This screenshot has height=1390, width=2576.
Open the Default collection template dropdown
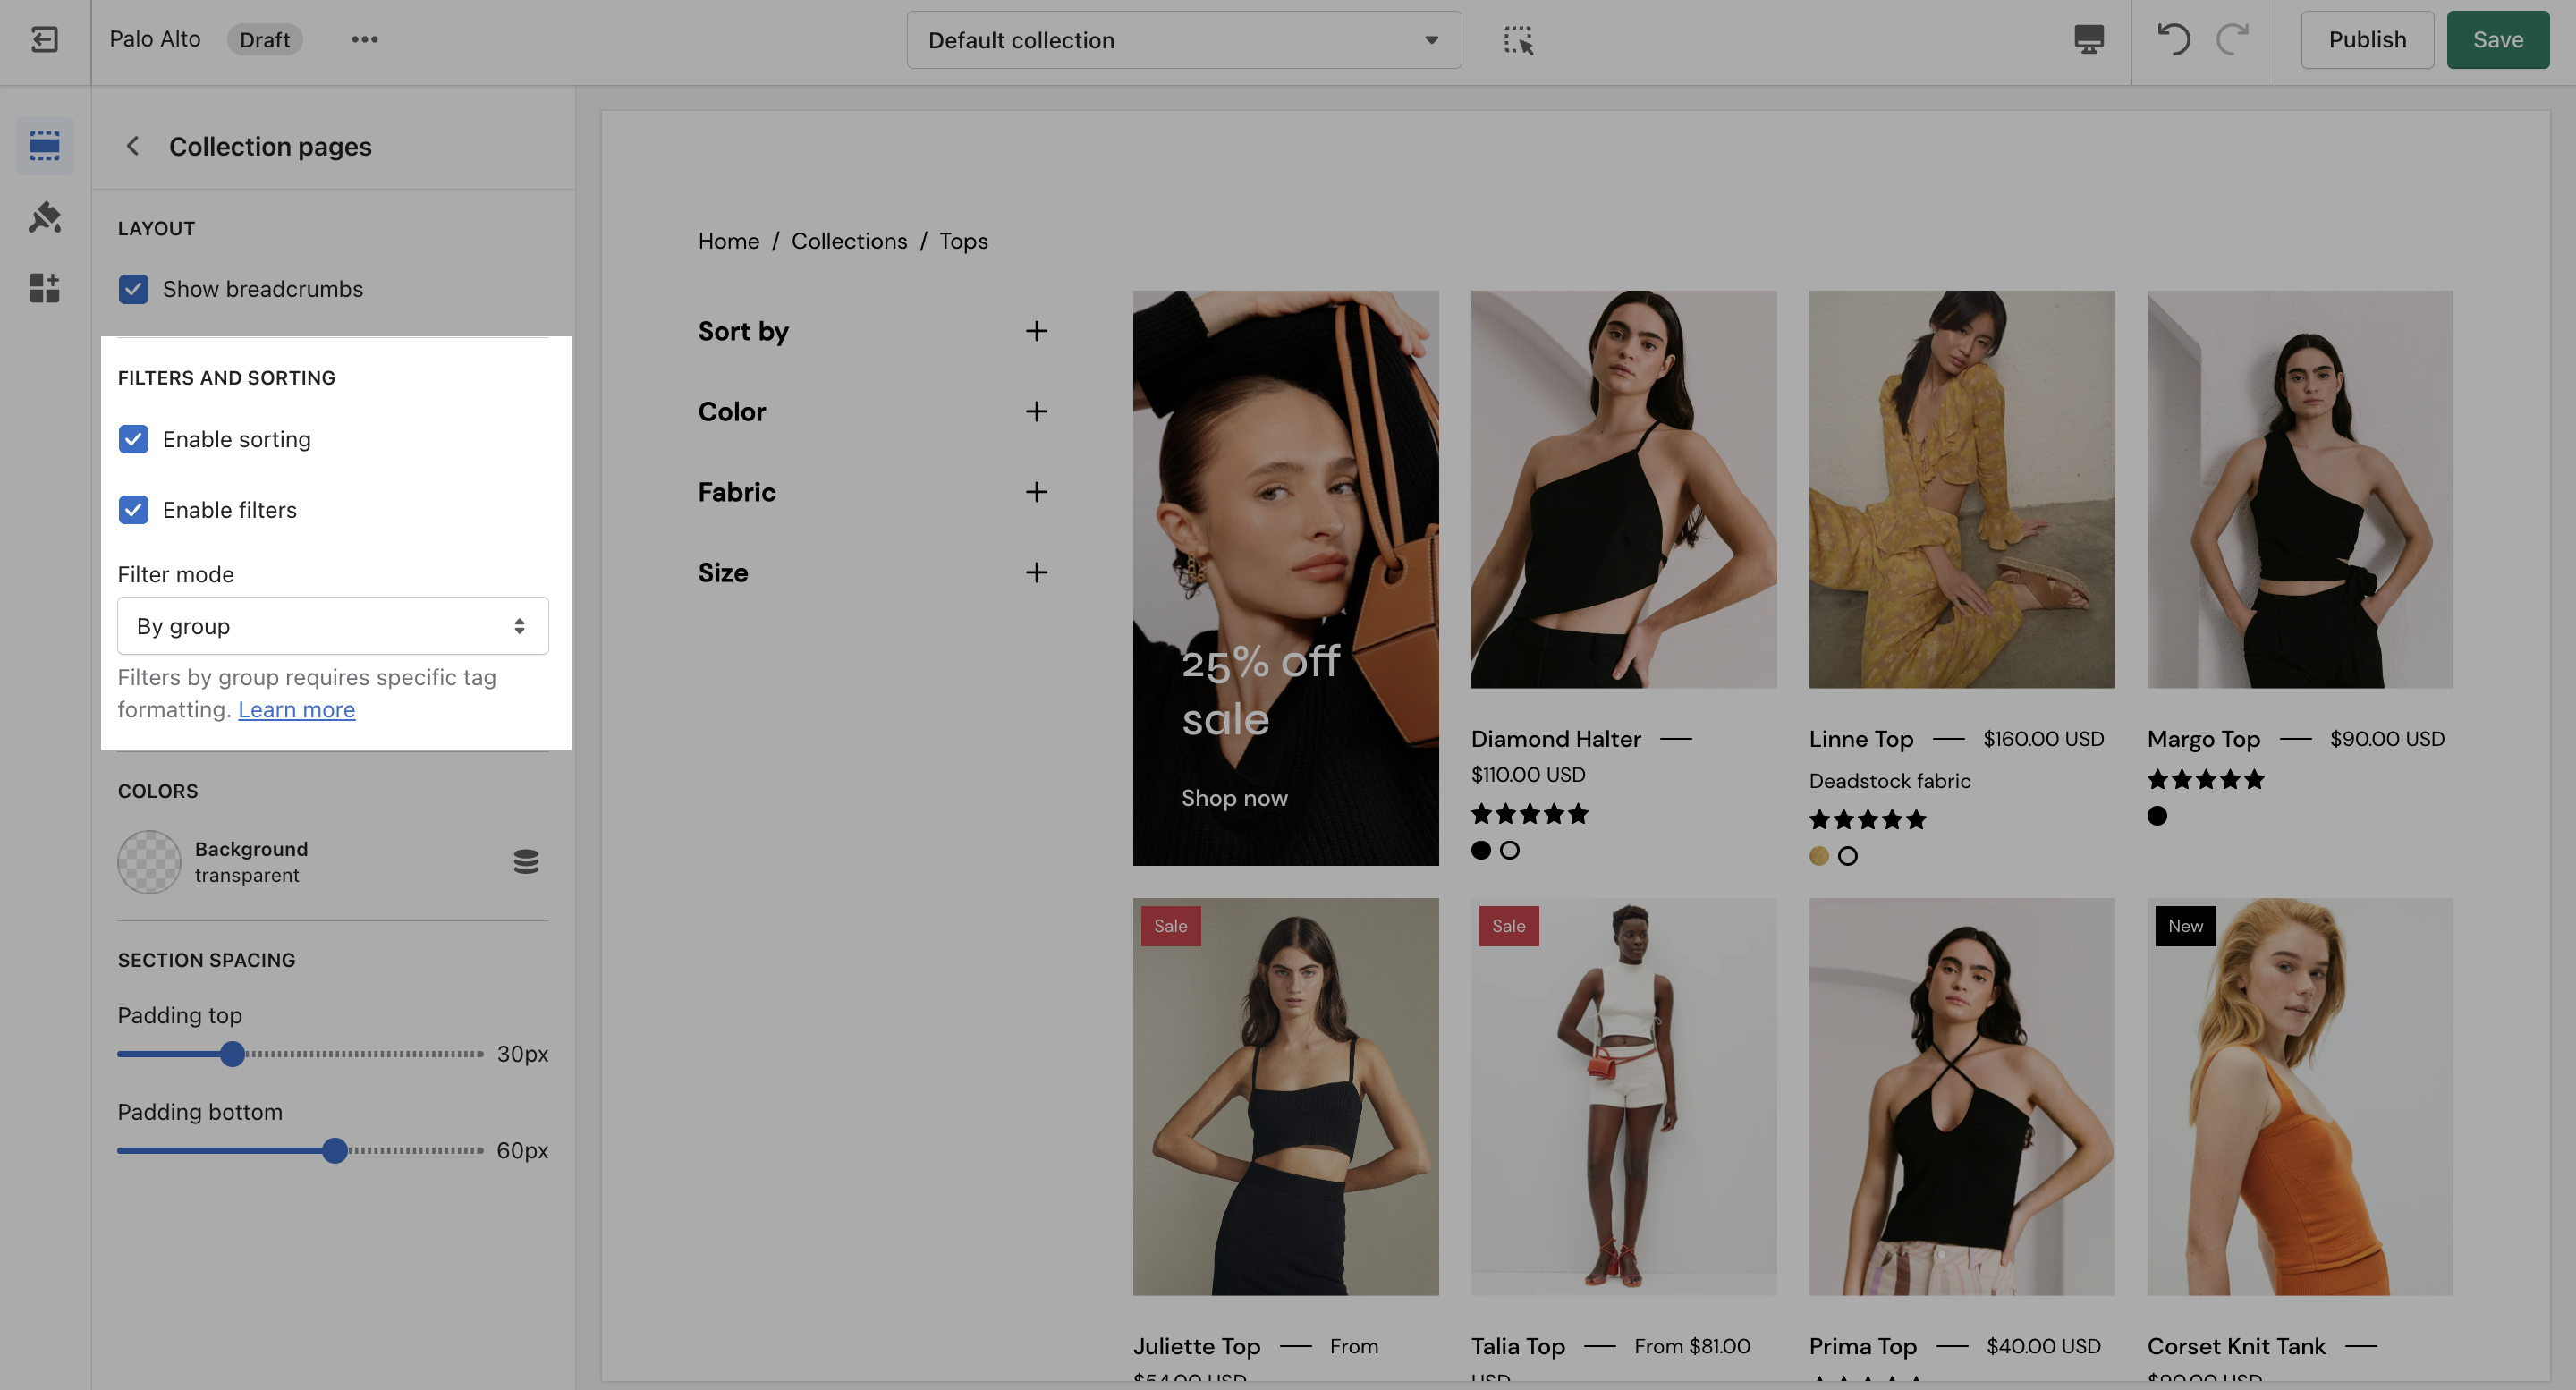[1183, 40]
